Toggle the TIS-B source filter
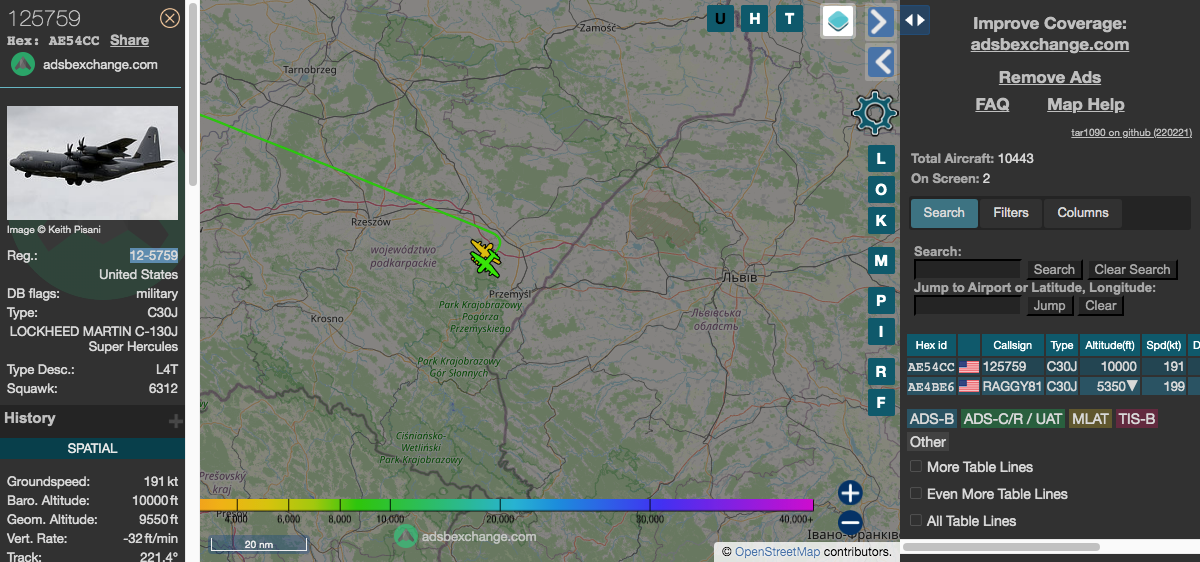1200x562 pixels. point(1136,419)
